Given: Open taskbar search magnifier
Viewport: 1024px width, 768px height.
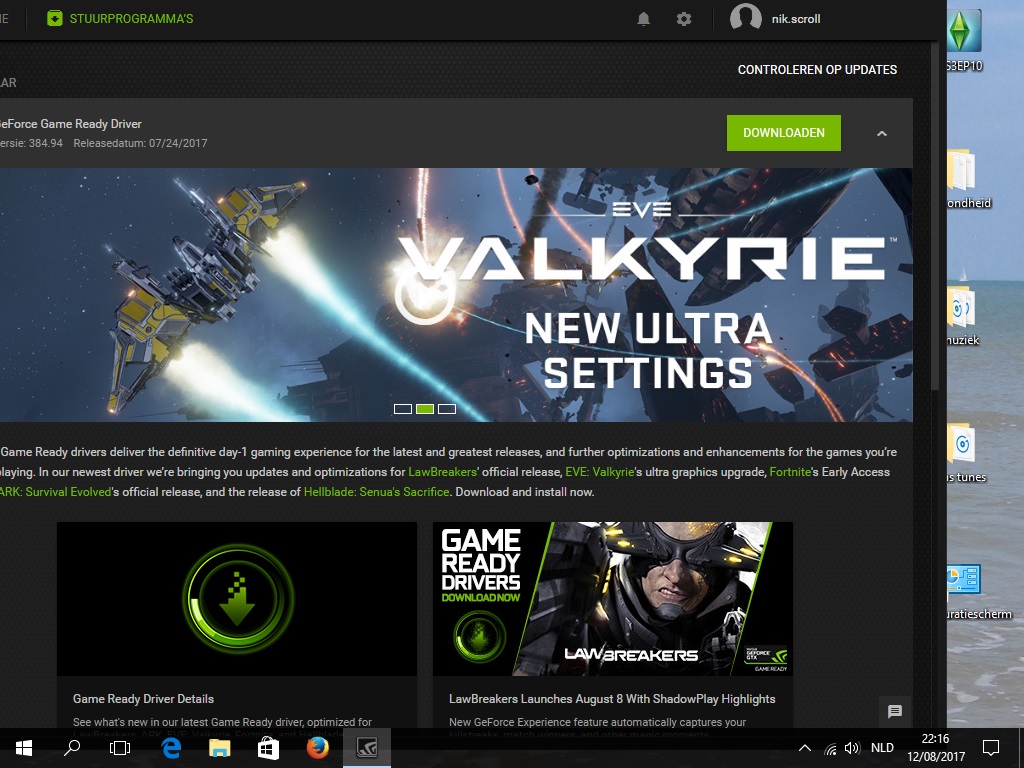Looking at the screenshot, I should tap(72, 748).
